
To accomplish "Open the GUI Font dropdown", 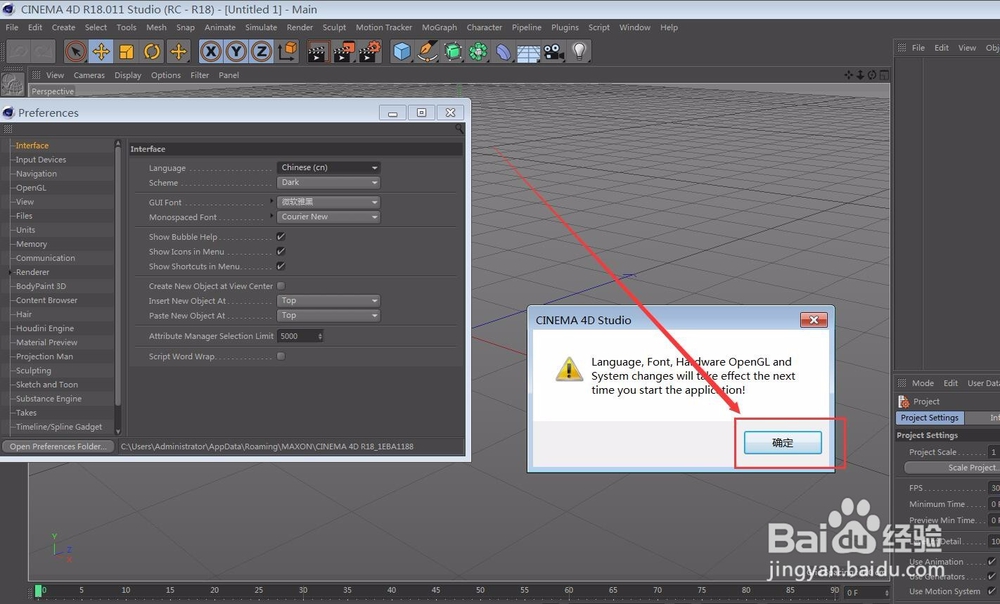I will (328, 202).
